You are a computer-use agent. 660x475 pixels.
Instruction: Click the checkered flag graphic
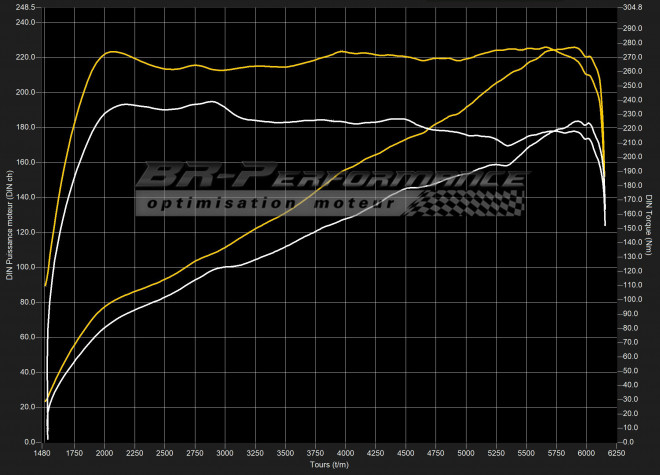pyautogui.click(x=465, y=203)
